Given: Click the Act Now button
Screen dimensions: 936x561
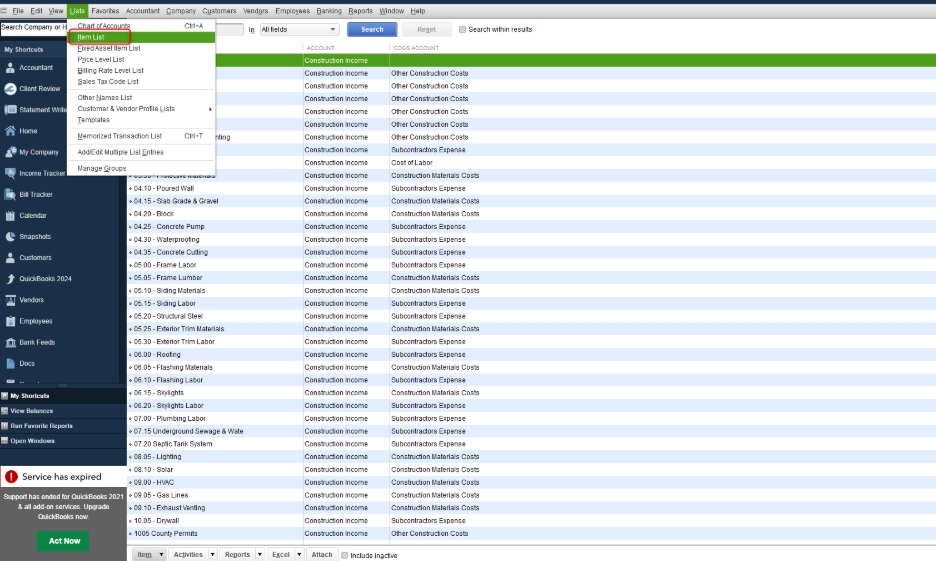Looking at the screenshot, I should 64,541.
